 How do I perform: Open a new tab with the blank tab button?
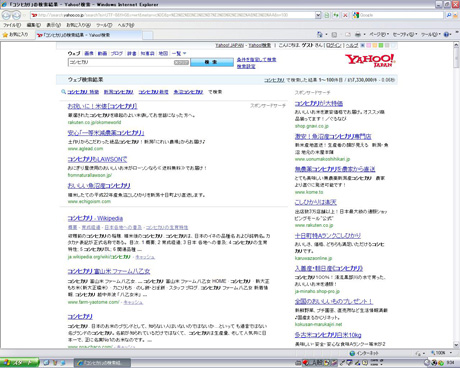[x=148, y=35]
